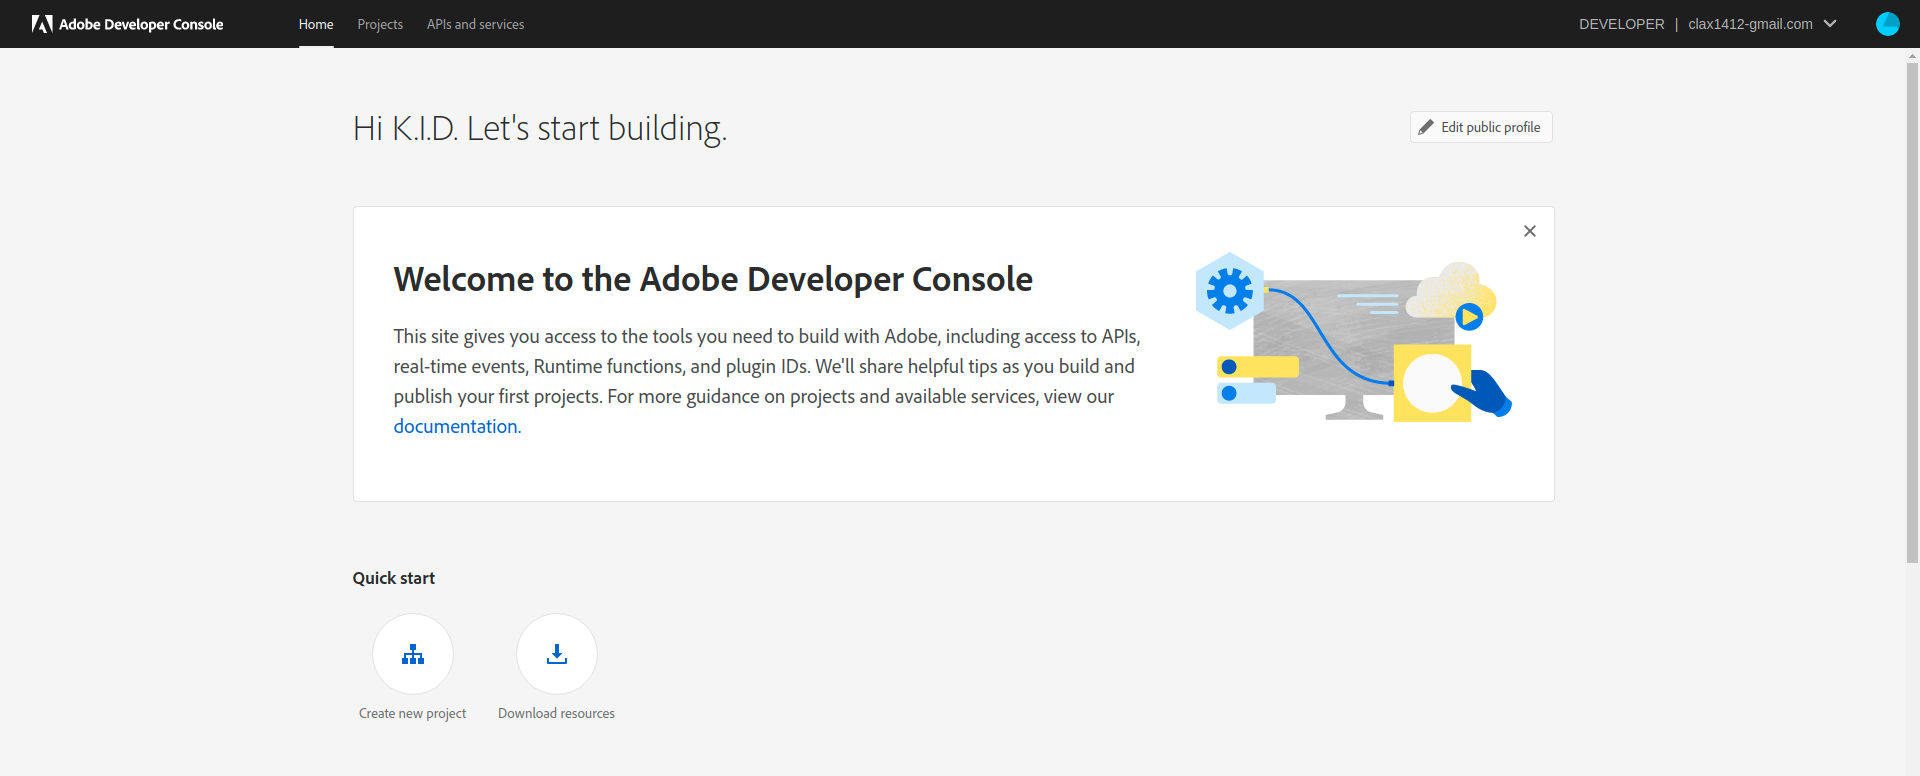Click the welcome banner illustration
This screenshot has height=776, width=1920.
1354,337
